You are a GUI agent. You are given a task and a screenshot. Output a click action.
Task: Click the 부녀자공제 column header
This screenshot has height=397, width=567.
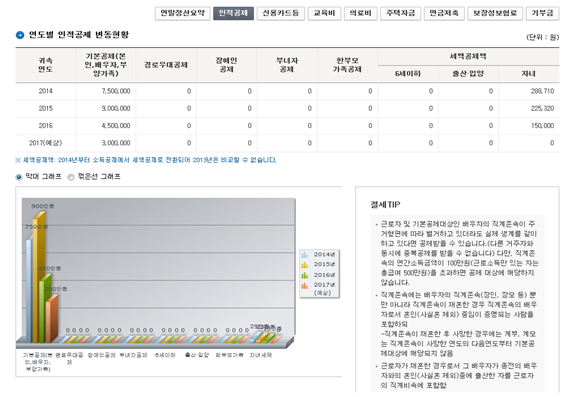(287, 65)
